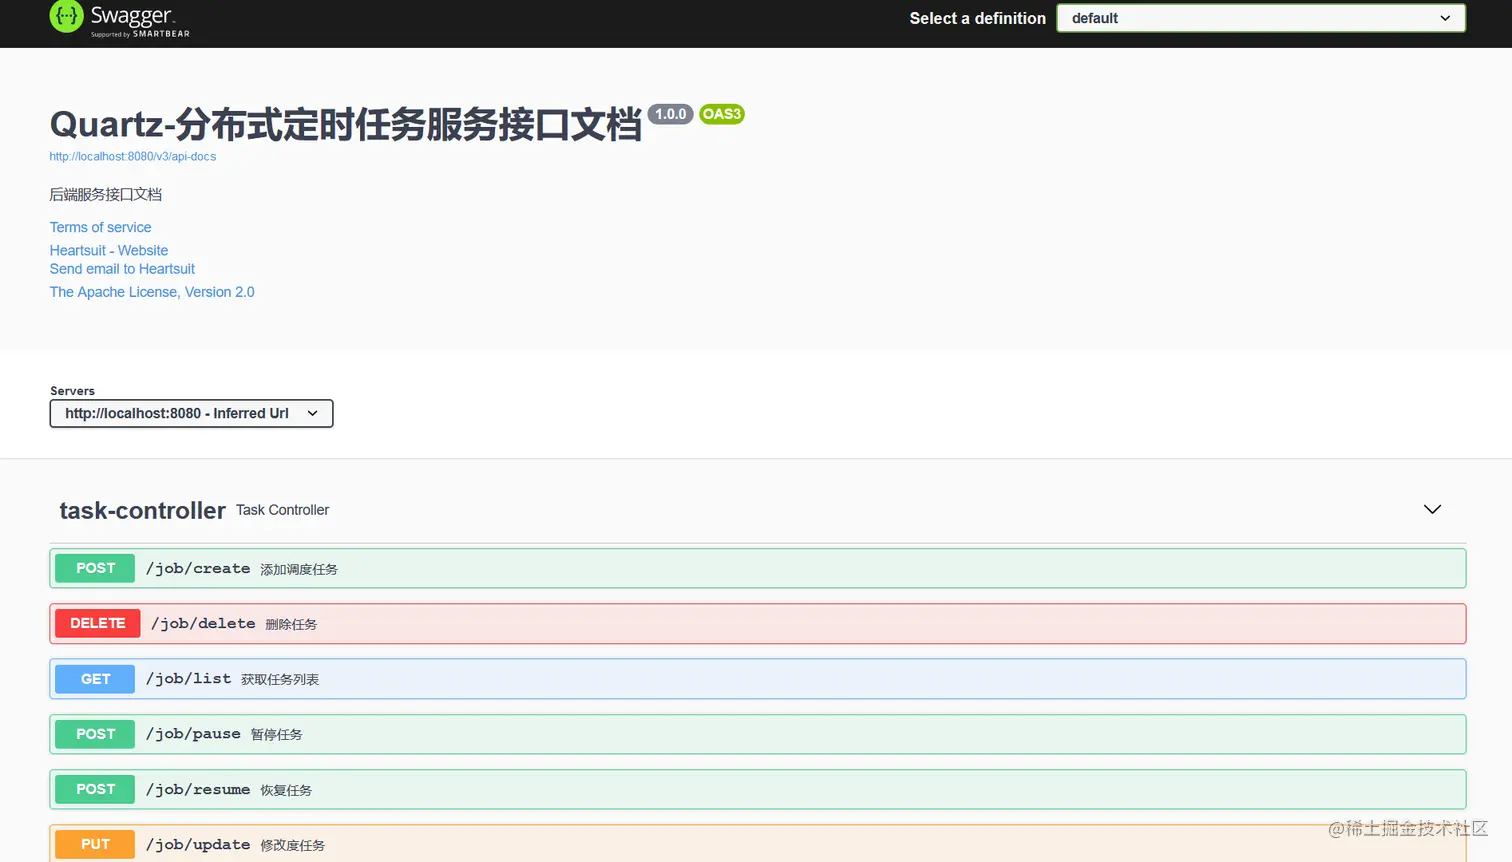Image resolution: width=1512 pixels, height=862 pixels.
Task: Visit Heartsuit - Website link
Action: 109,250
